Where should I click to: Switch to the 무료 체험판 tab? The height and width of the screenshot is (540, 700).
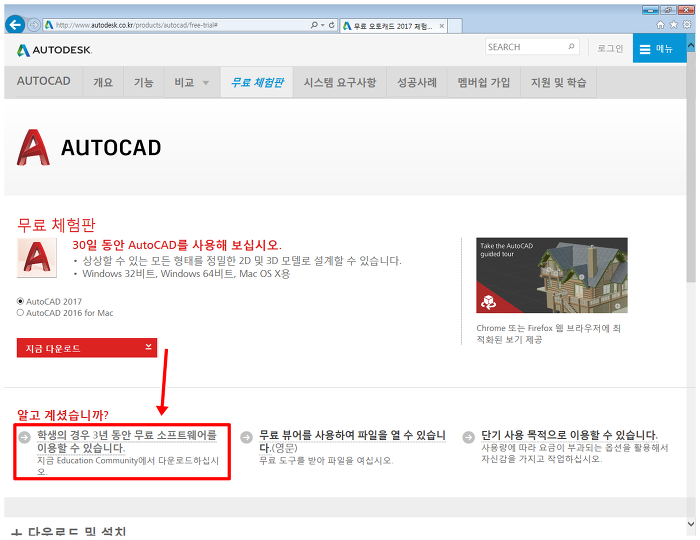[257, 83]
